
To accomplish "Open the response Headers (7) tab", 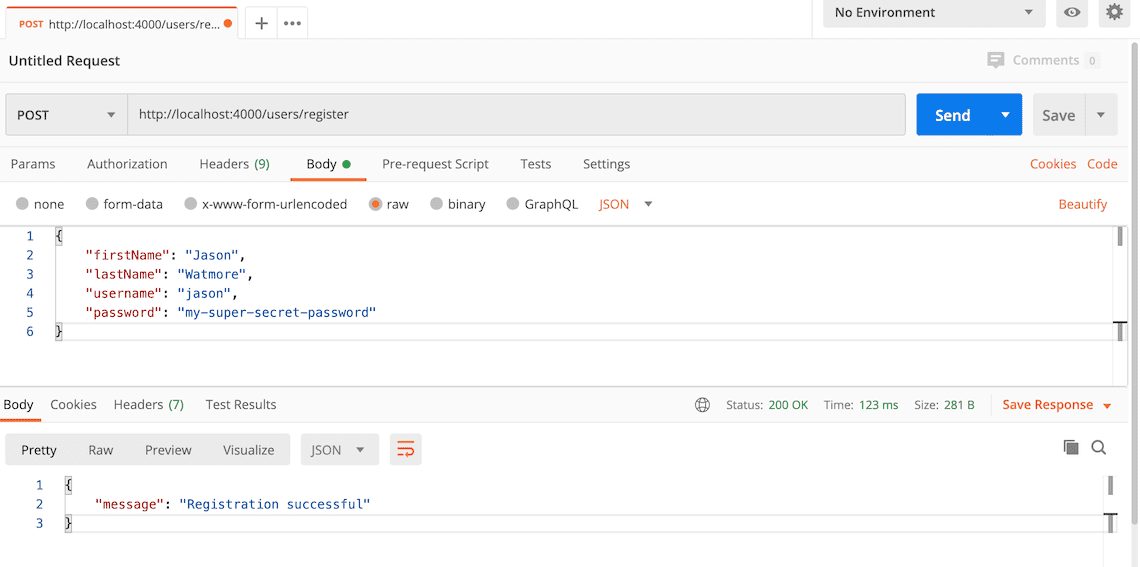I will pyautogui.click(x=149, y=405).
